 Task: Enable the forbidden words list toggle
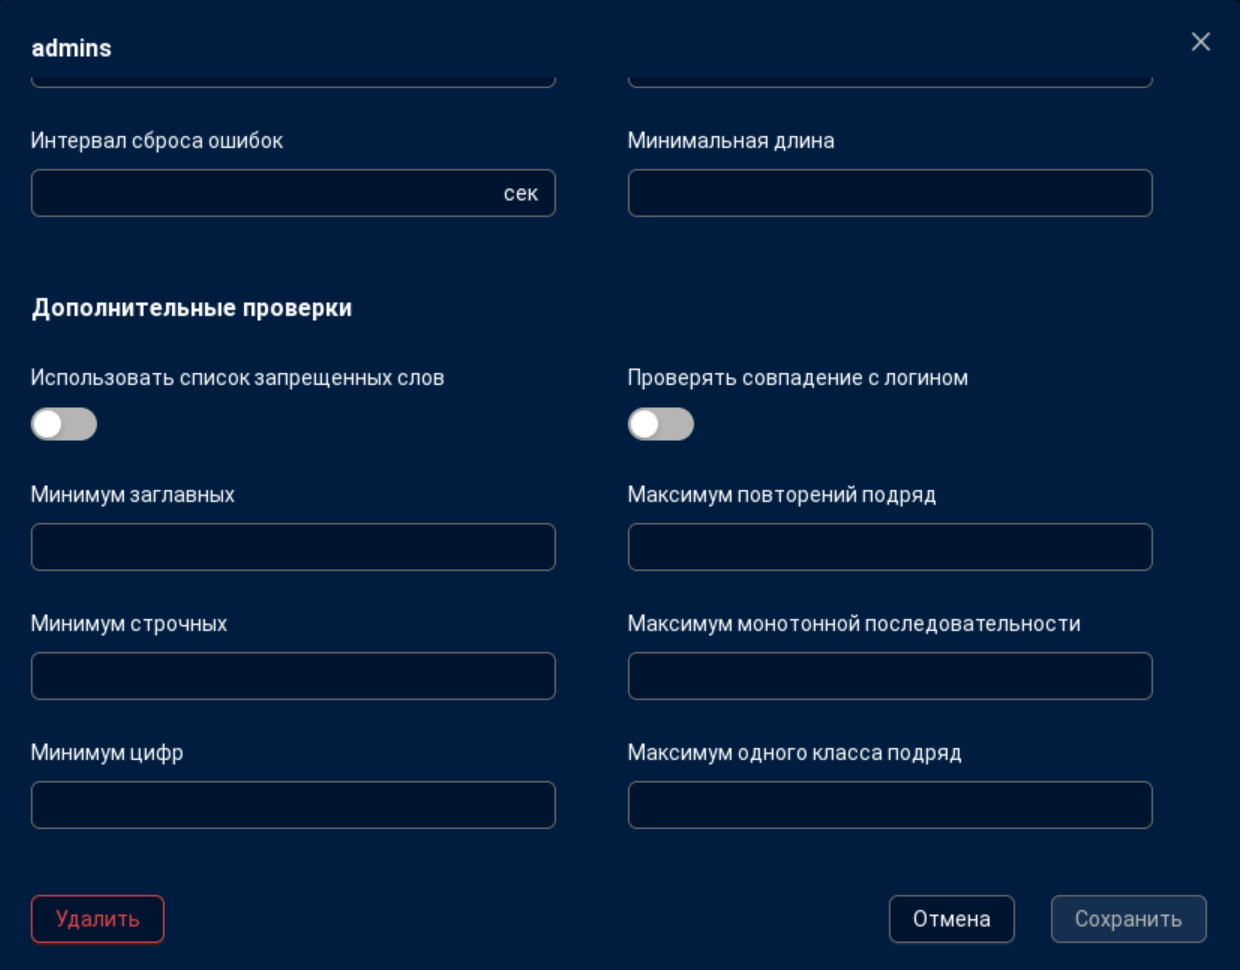(64, 424)
